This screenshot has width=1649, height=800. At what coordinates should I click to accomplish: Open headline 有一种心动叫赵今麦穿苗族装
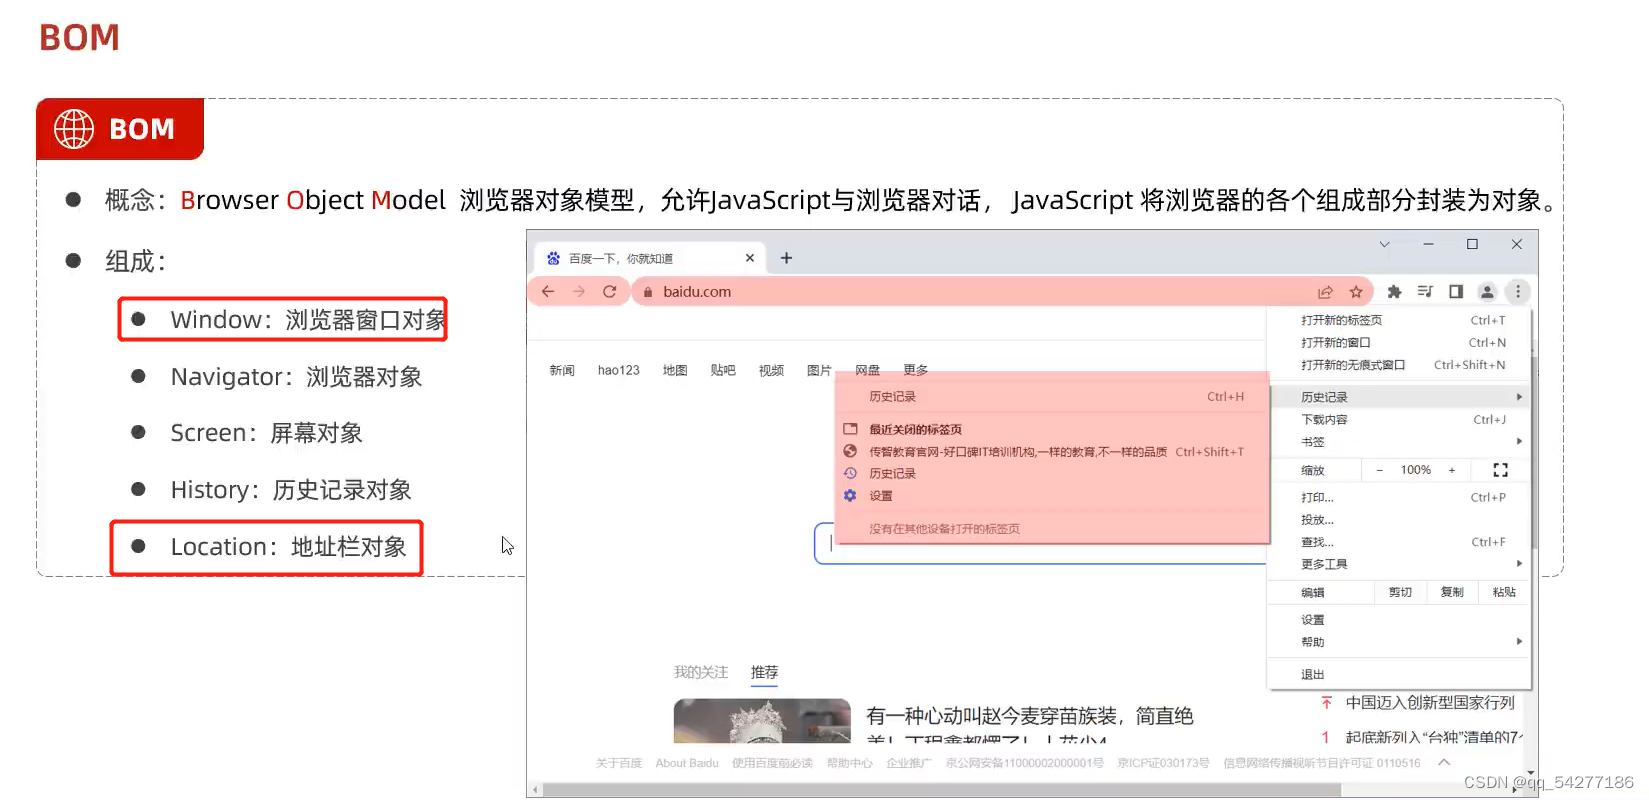click(x=1030, y=716)
